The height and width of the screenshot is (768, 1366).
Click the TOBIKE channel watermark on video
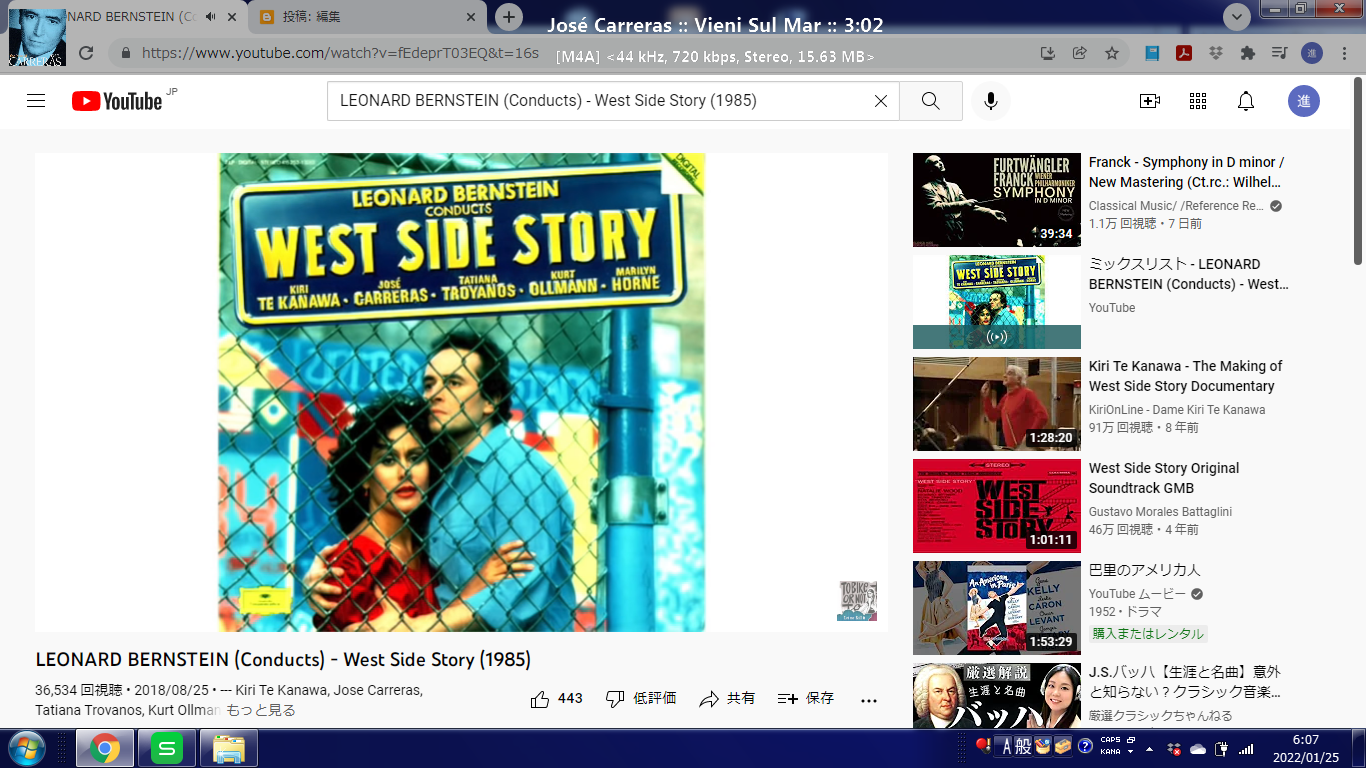coord(857,601)
